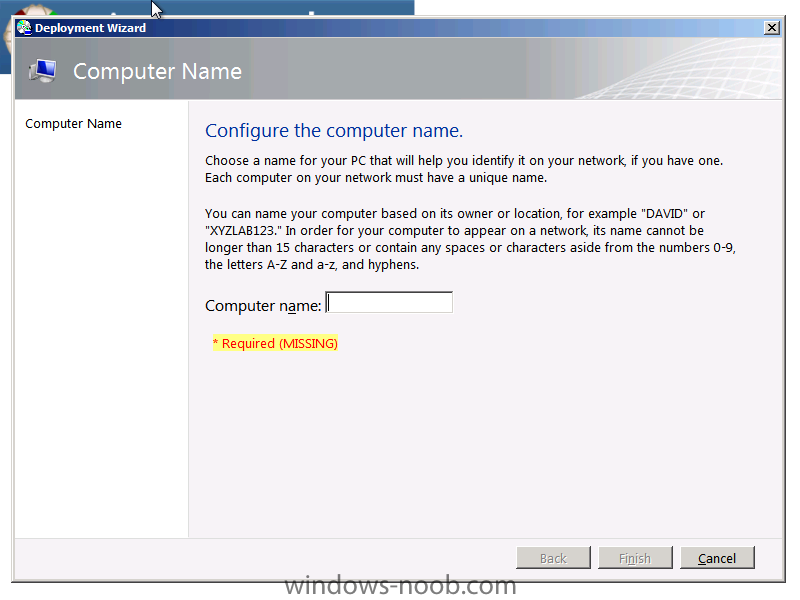This screenshot has height=600, width=800.
Task: Click the computer monitor header icon
Action: point(43,71)
